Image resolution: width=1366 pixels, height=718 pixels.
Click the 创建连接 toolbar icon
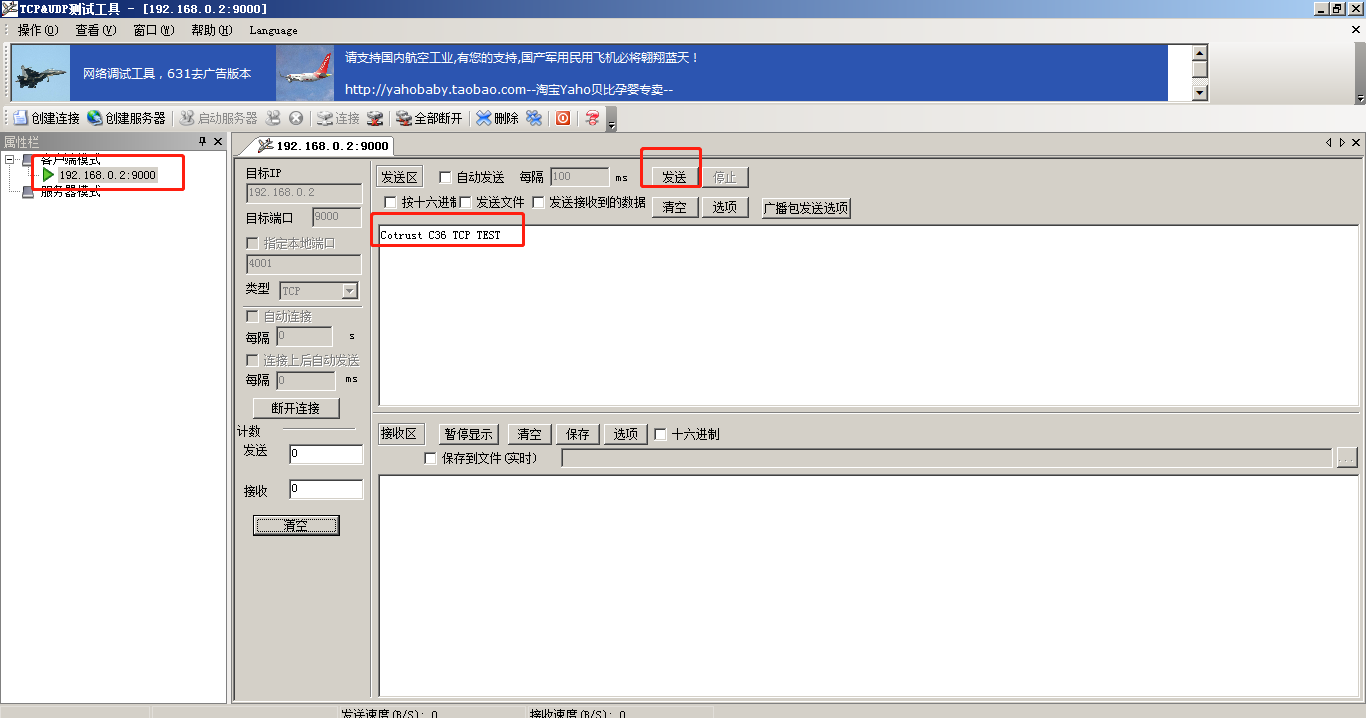tap(20, 118)
